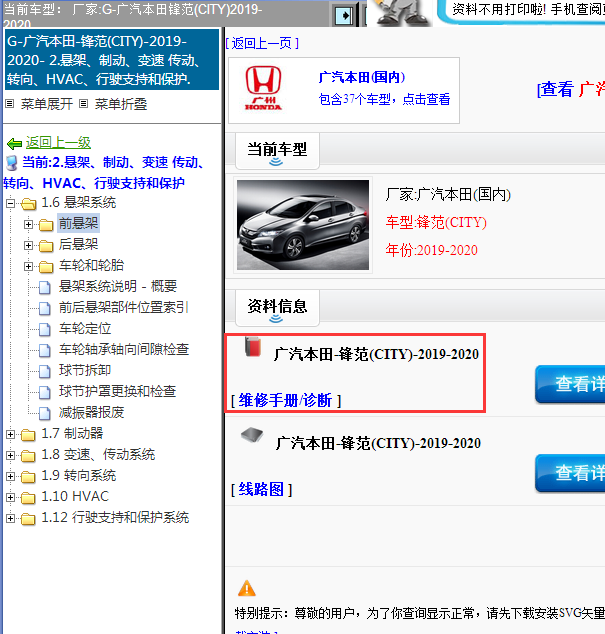
Task: Select the 1.10 HVAC label
Action: (75, 497)
